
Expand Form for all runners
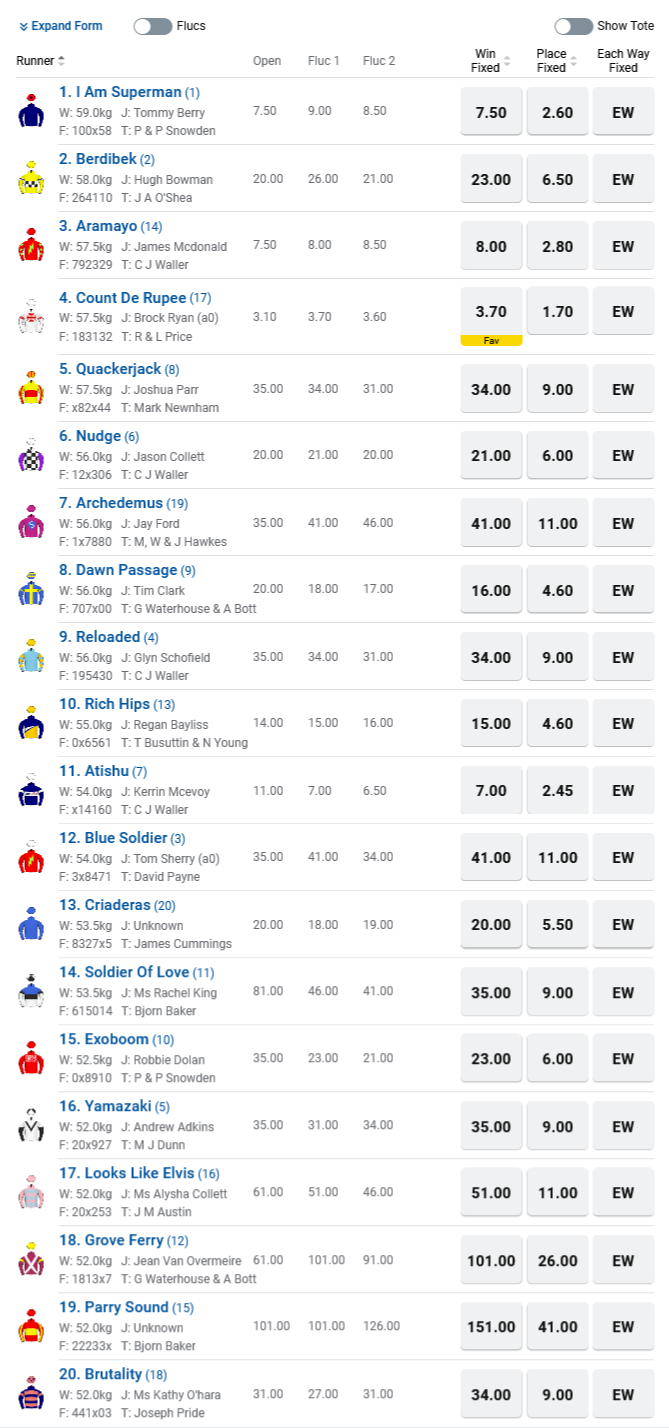(60, 26)
